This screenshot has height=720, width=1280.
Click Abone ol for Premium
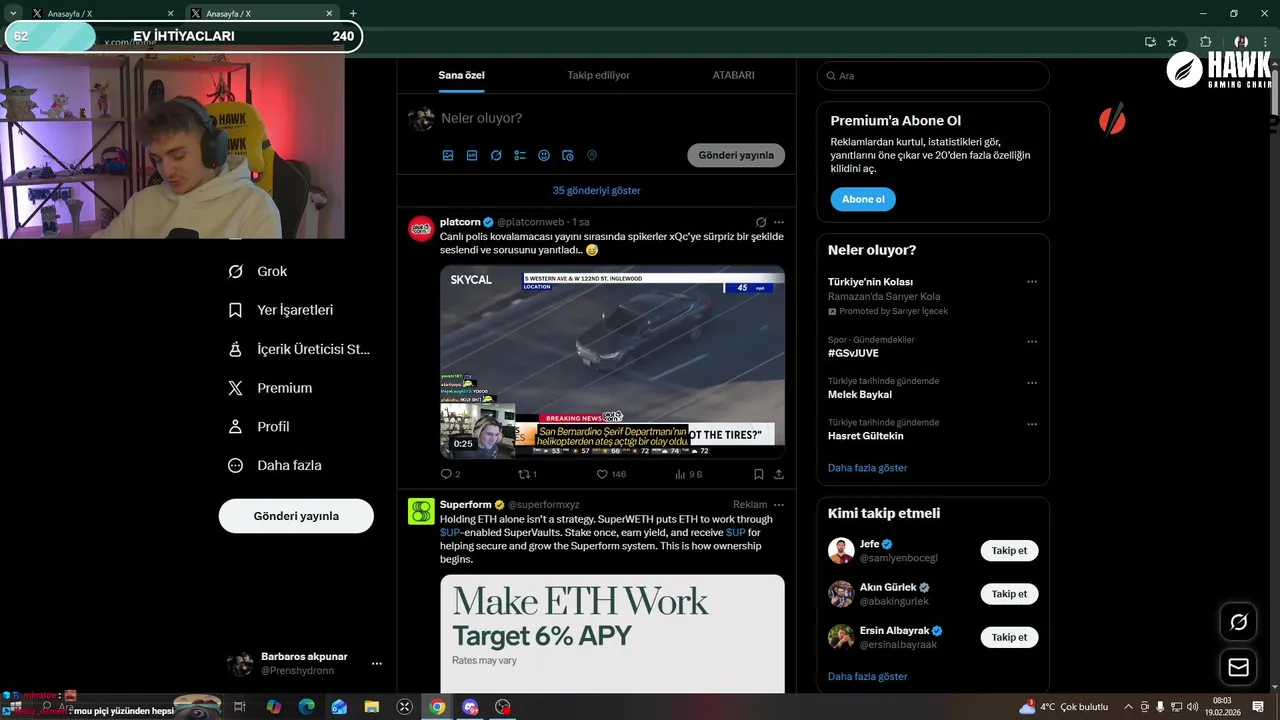pyautogui.click(x=863, y=199)
